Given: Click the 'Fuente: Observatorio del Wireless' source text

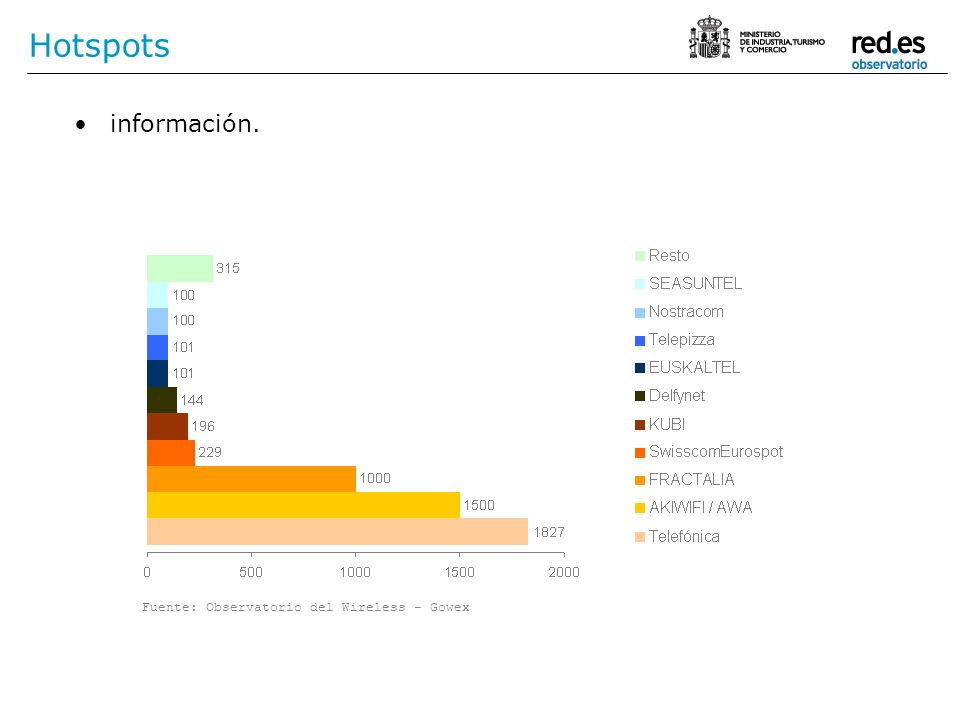Looking at the screenshot, I should point(306,607).
